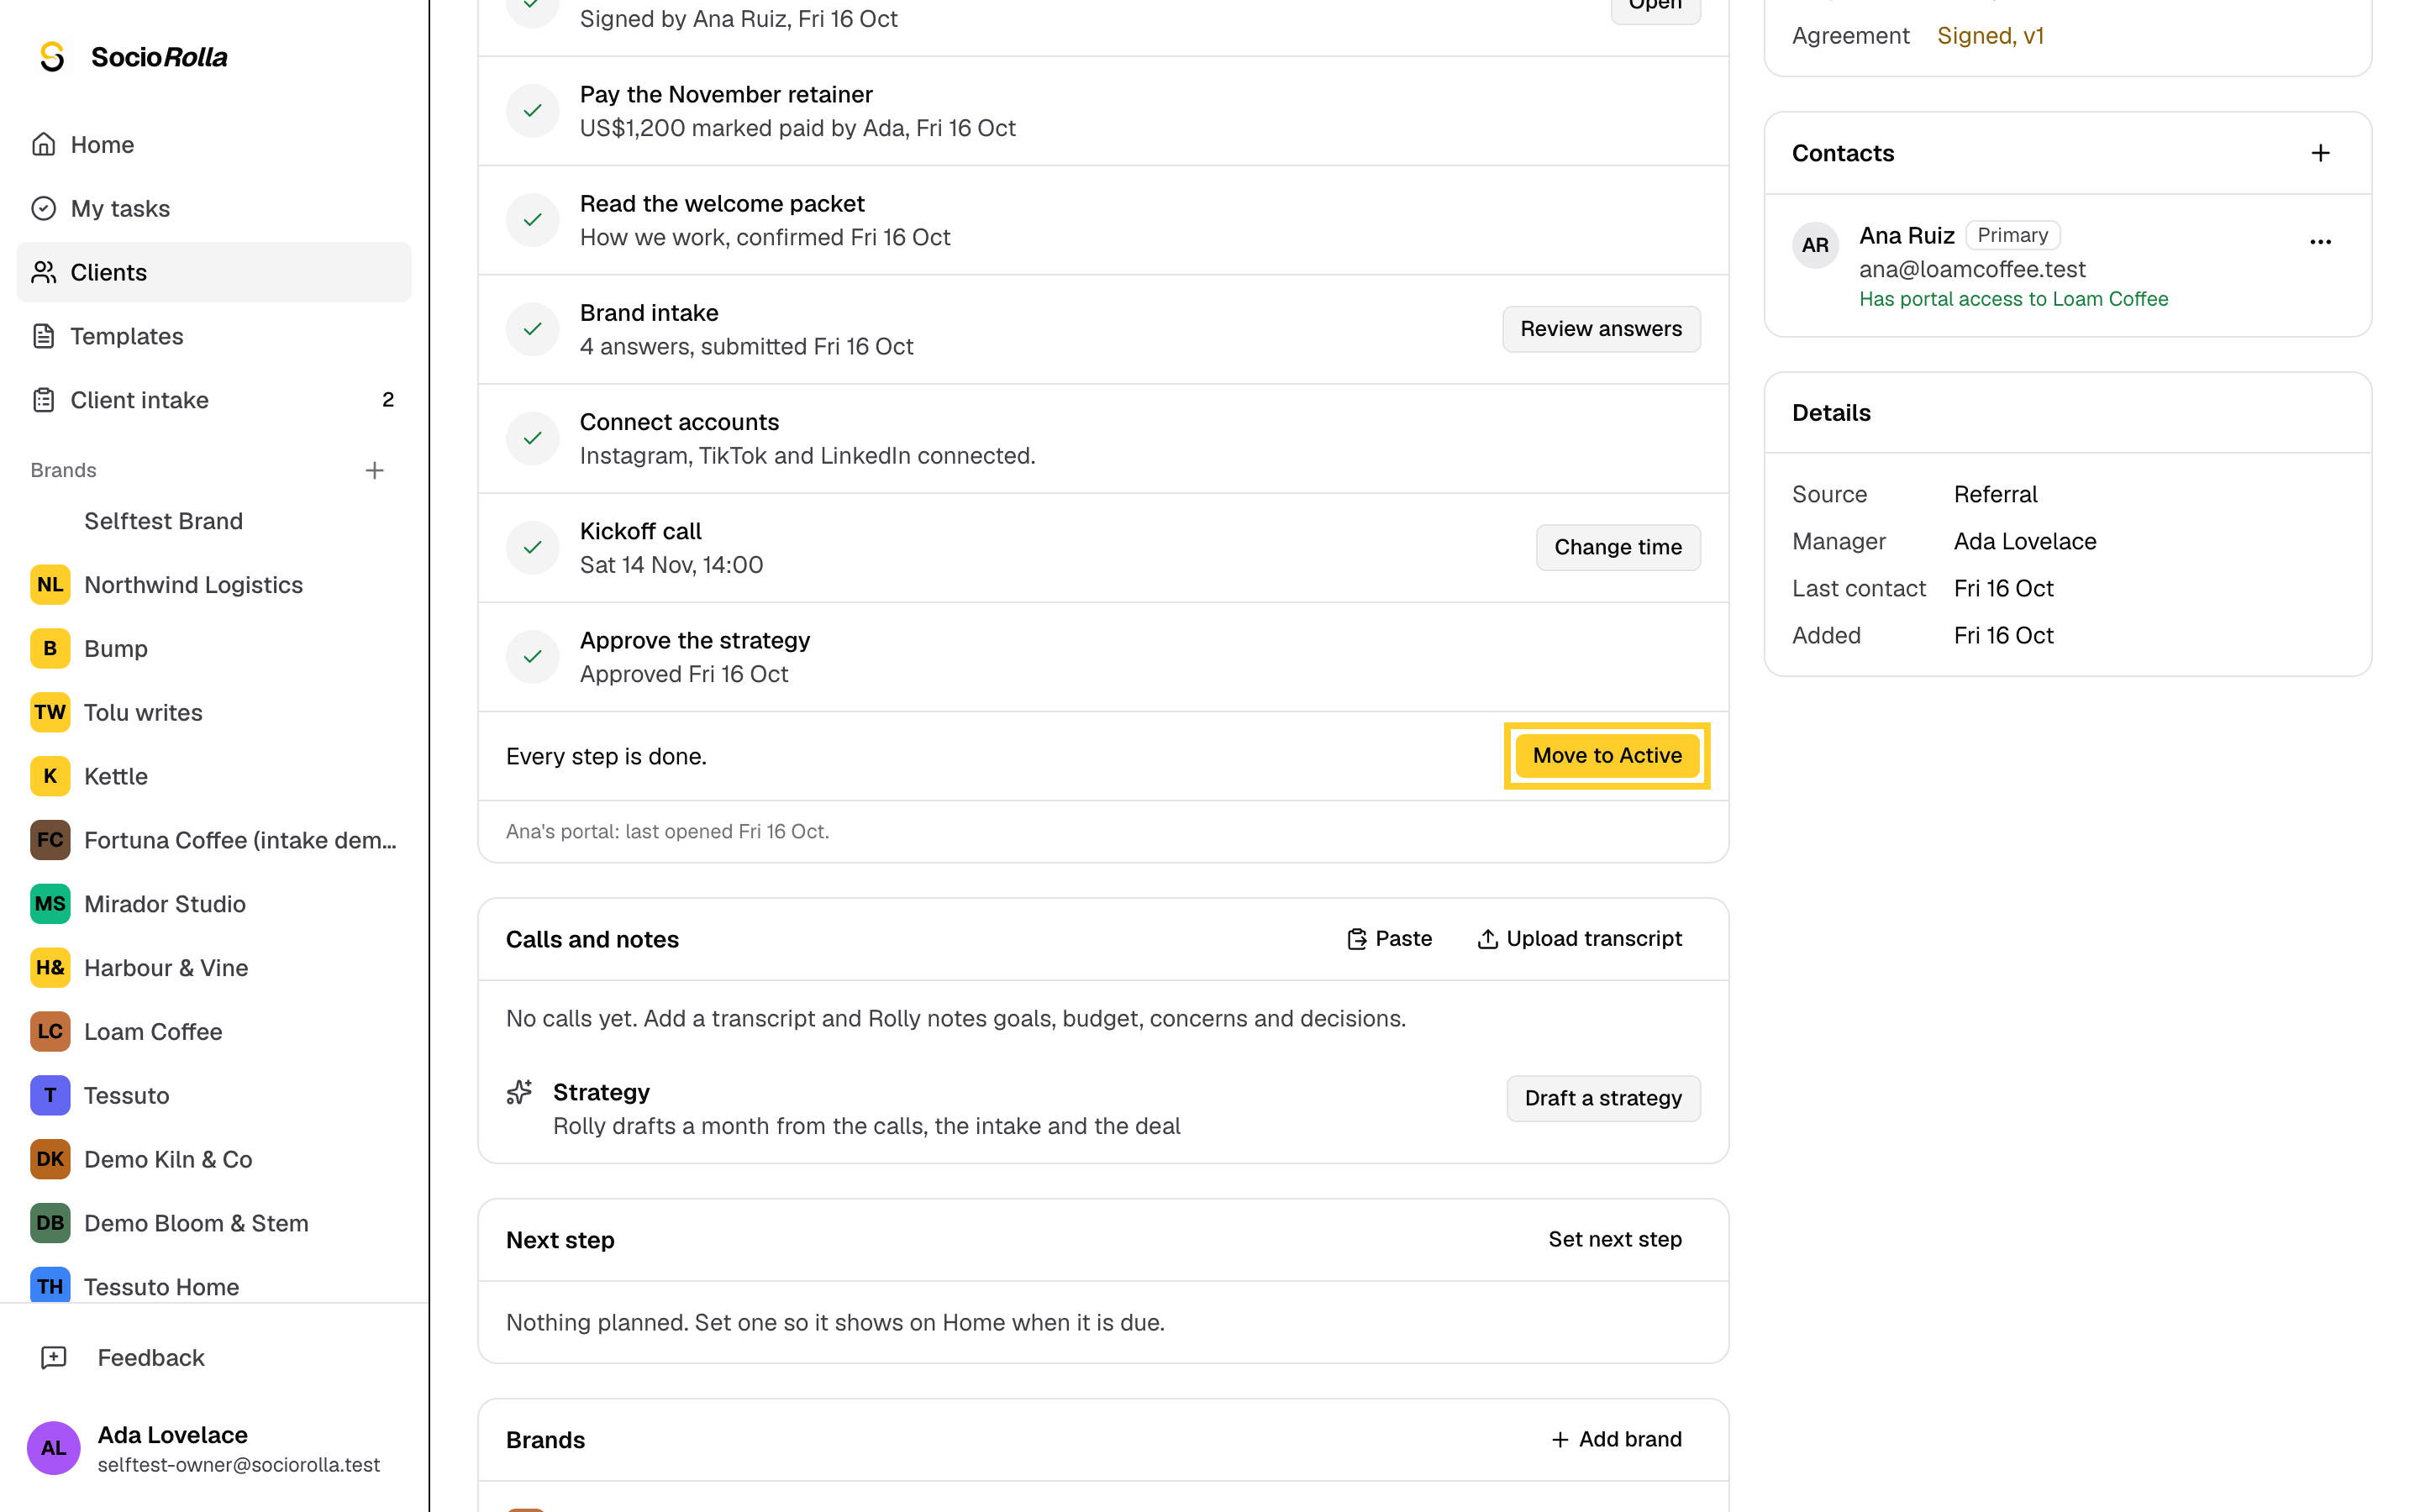
Task: Click the AR contact avatar
Action: pyautogui.click(x=1815, y=245)
